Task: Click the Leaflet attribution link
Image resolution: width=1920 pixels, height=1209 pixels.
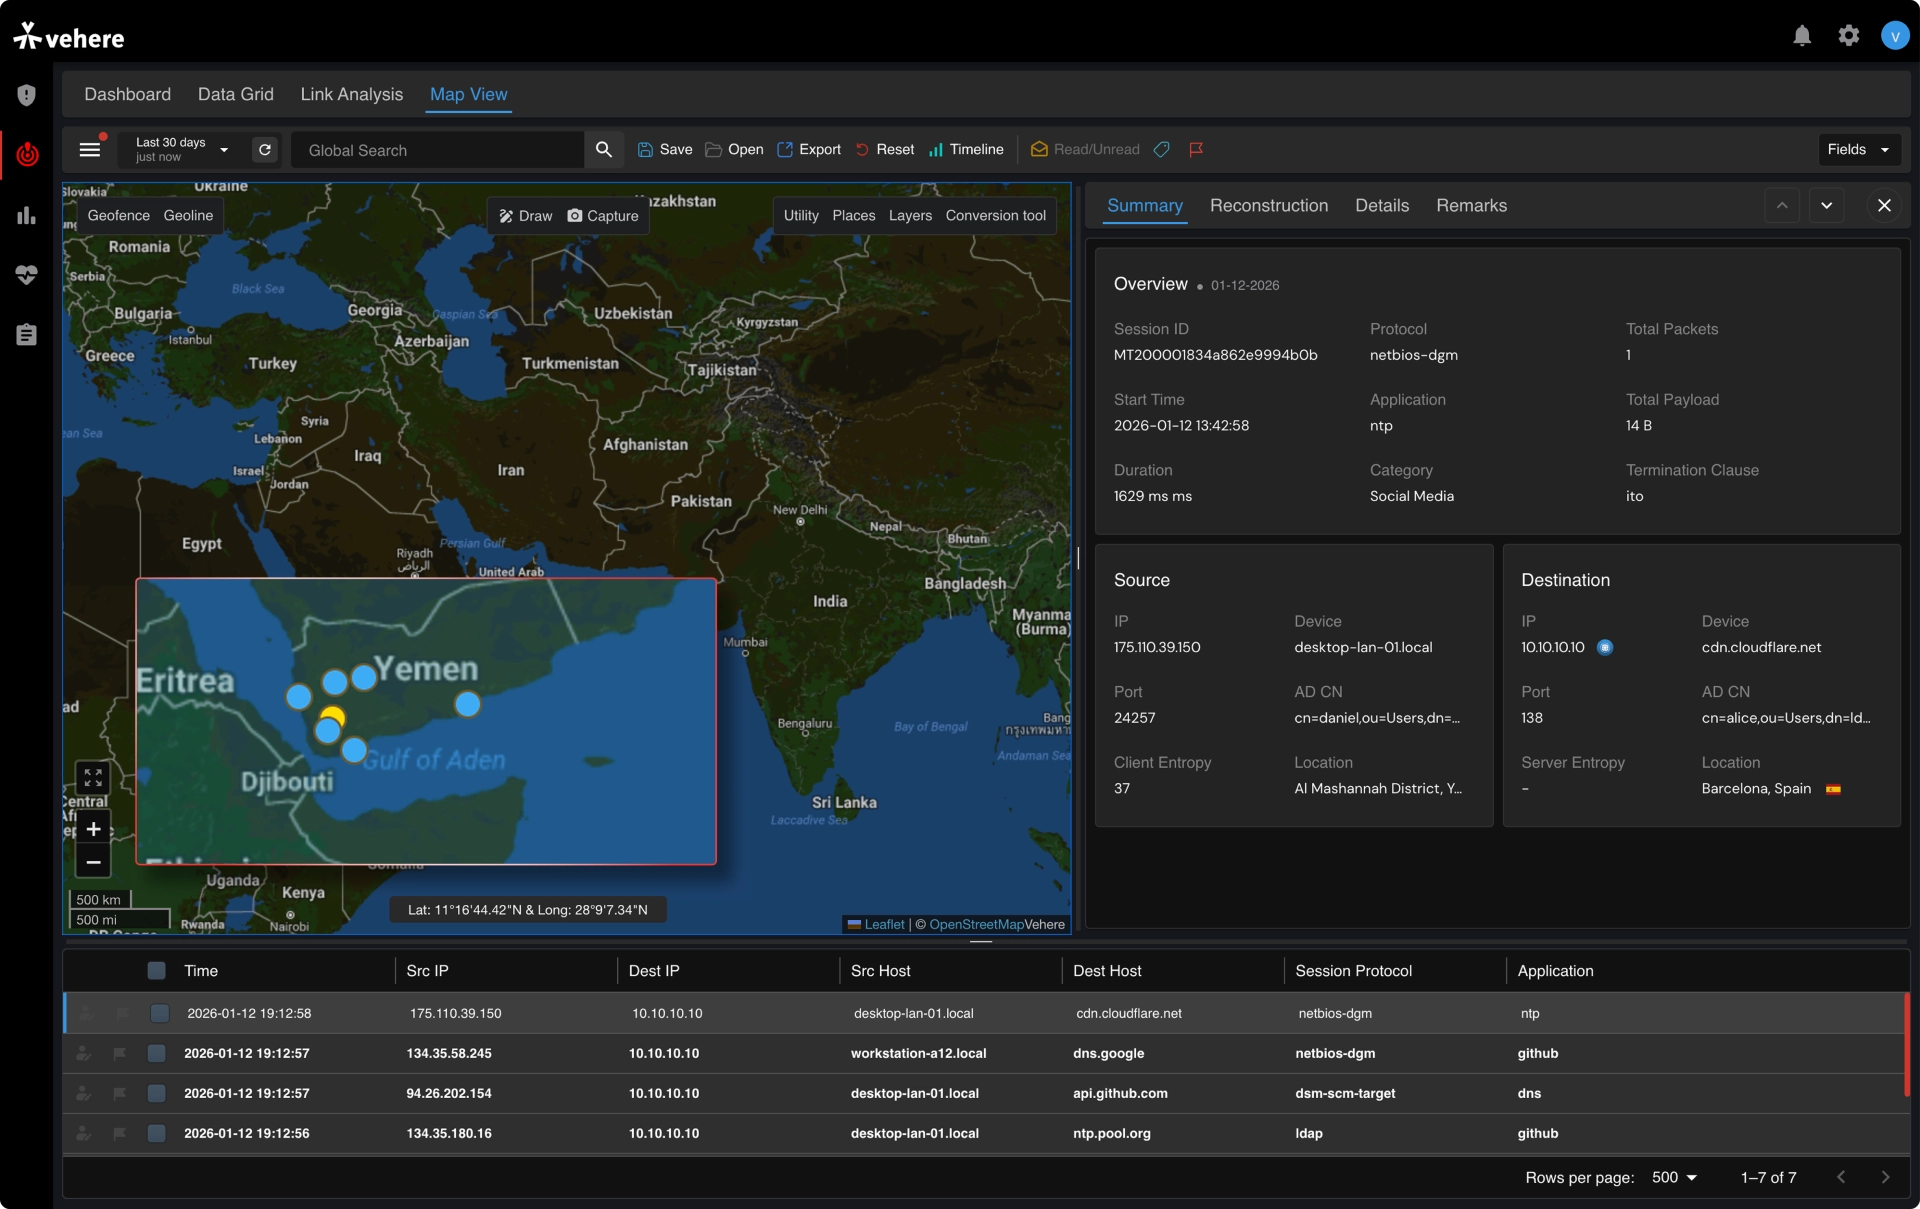Action: pos(884,924)
